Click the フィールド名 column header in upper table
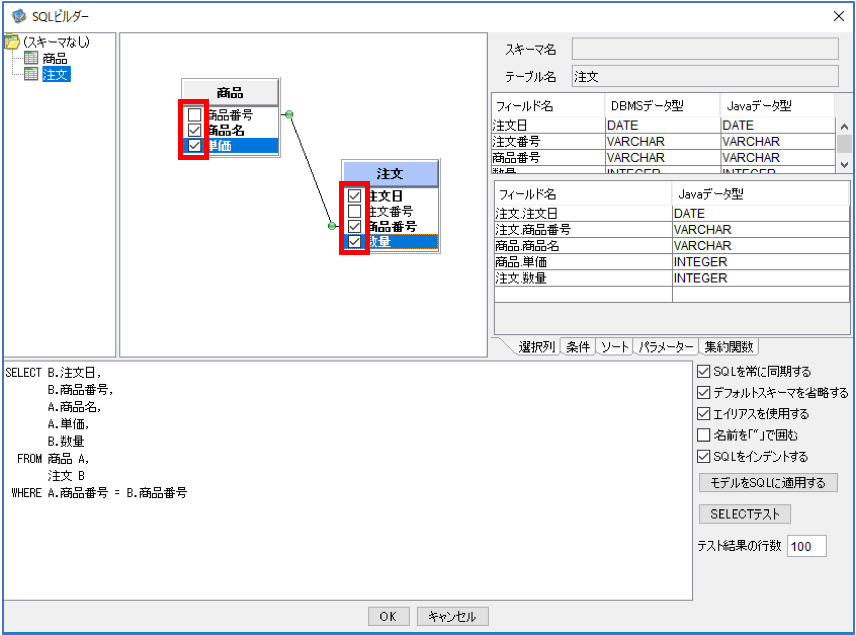The width and height of the screenshot is (856, 635). pyautogui.click(x=548, y=105)
